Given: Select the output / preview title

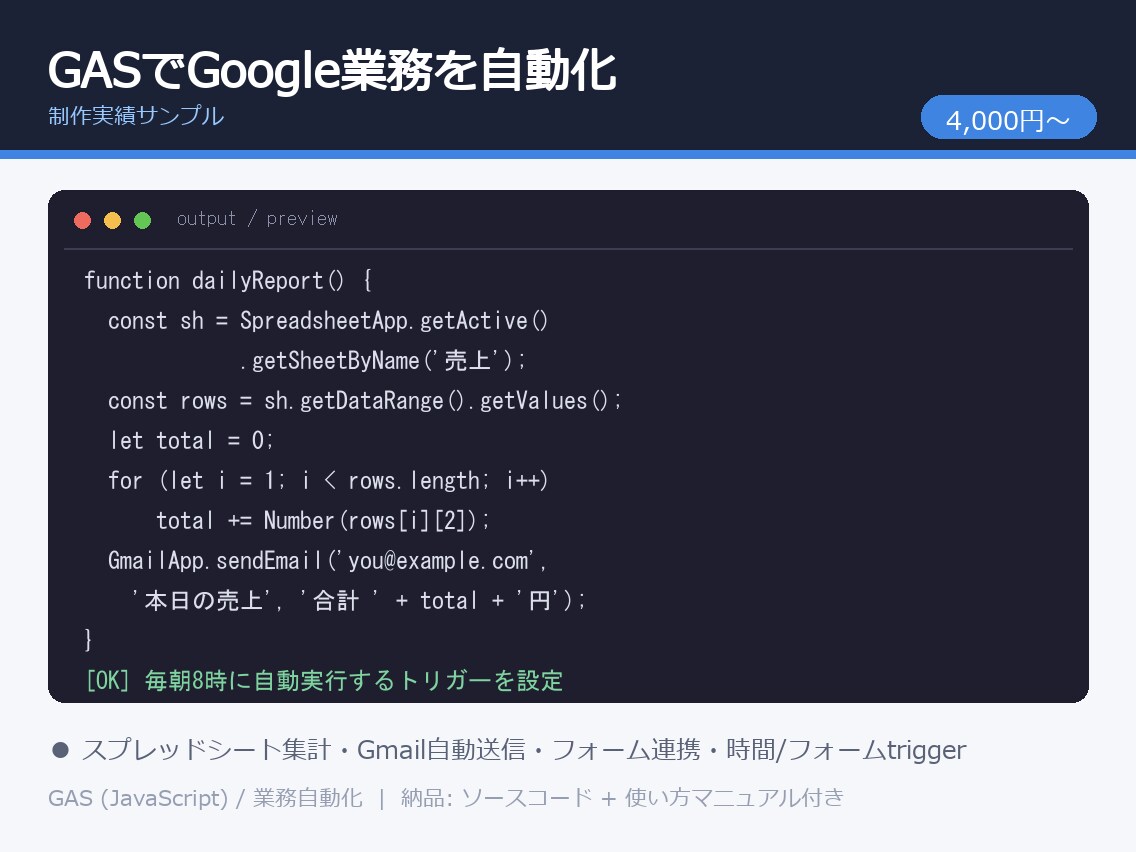Looking at the screenshot, I should (x=257, y=219).
